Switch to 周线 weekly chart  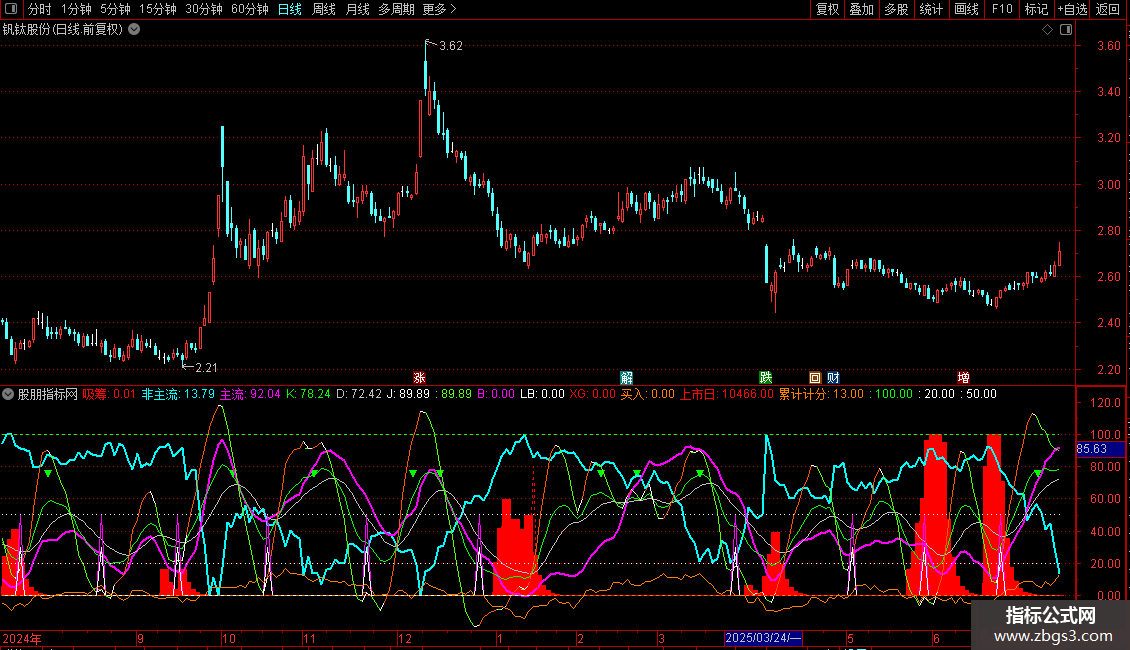(324, 9)
